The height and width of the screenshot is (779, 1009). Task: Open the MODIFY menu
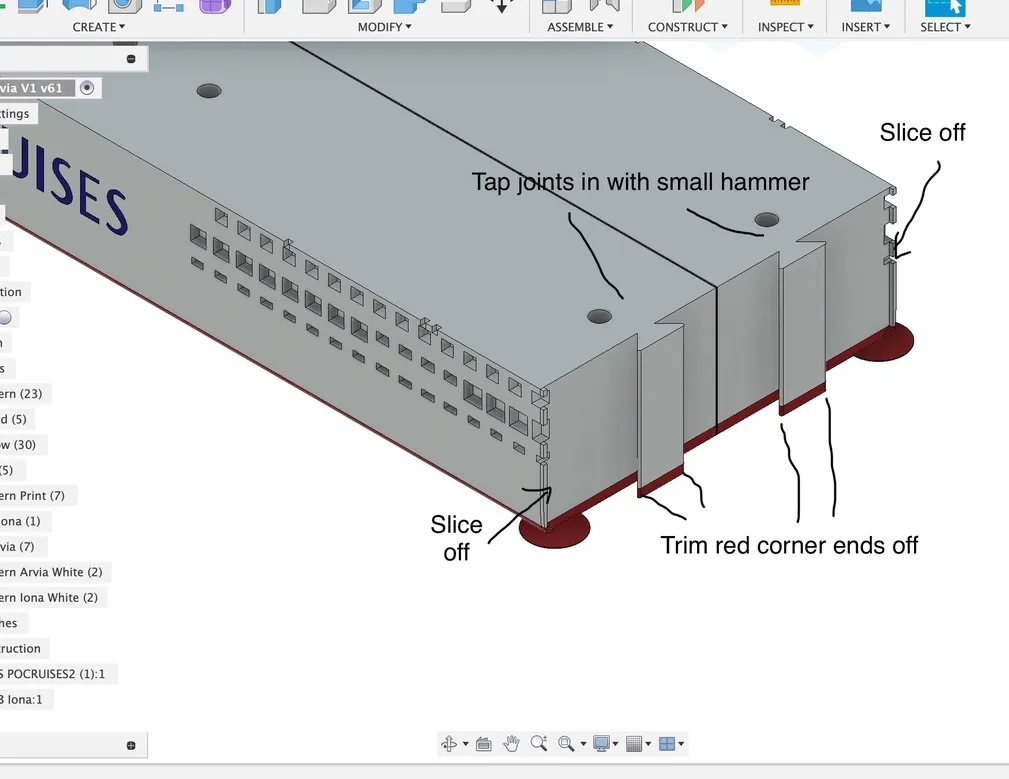[x=384, y=27]
